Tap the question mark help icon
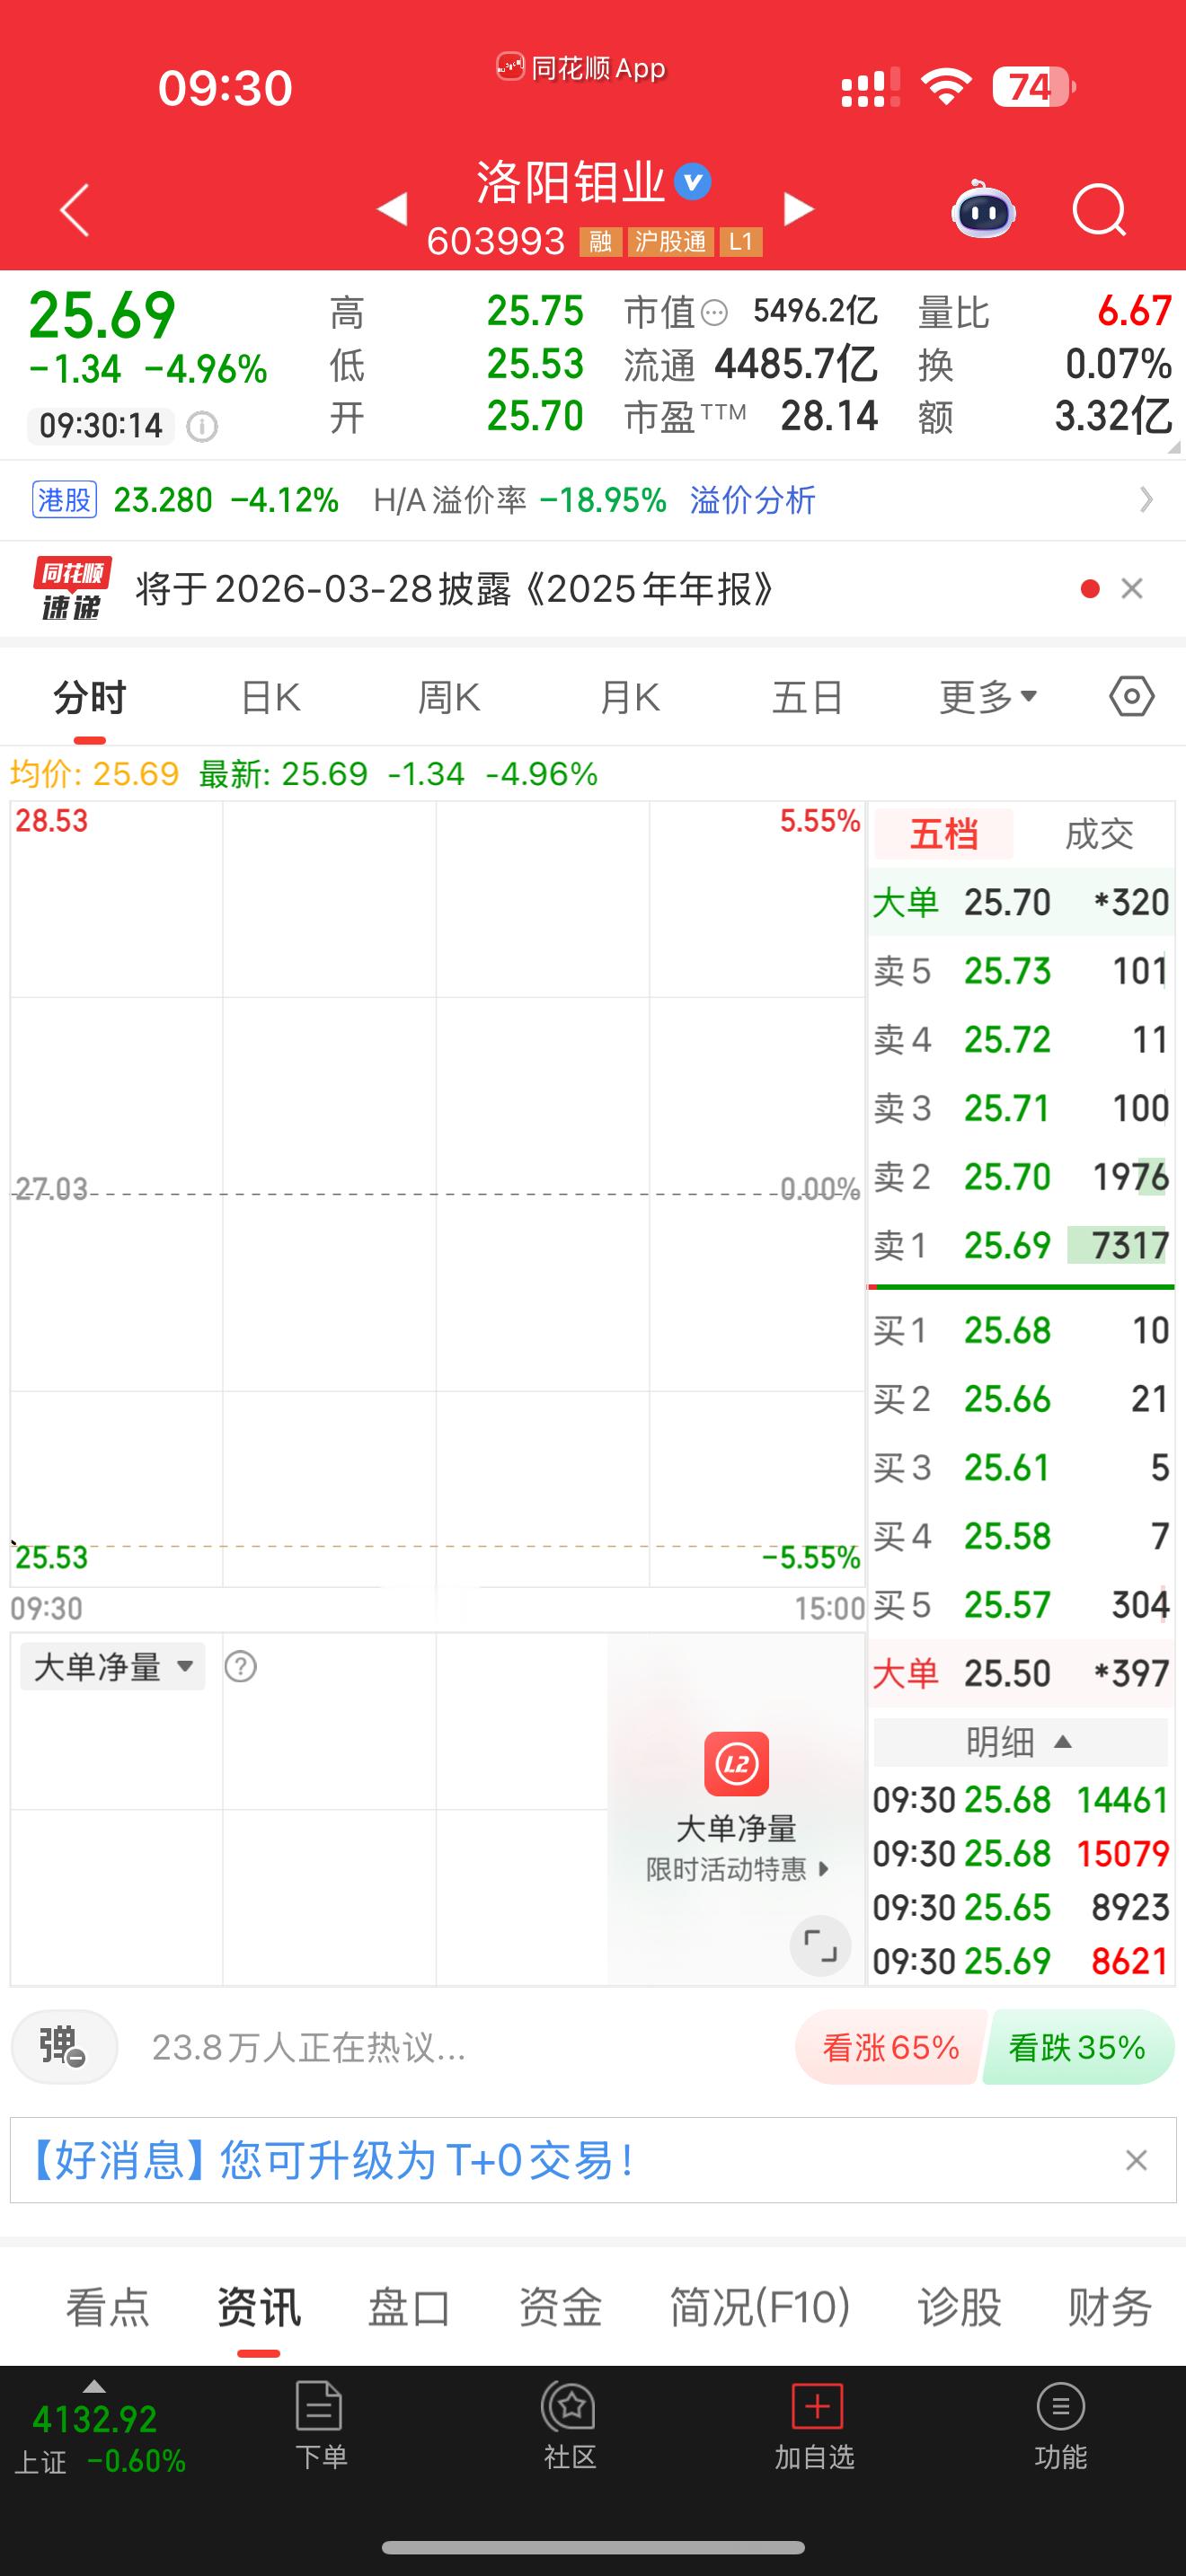The image size is (1186, 2576). coord(241,1666)
